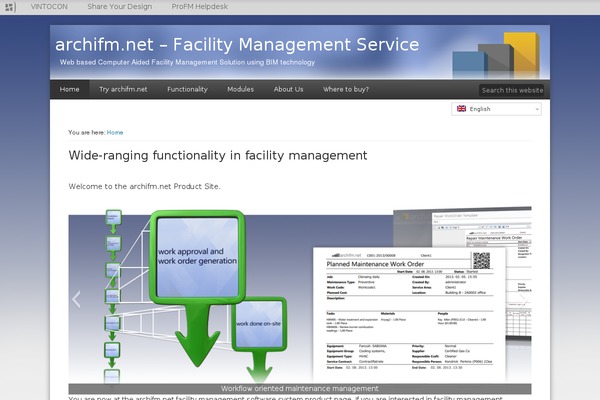Click the work done on-site box
The height and width of the screenshot is (400, 600).
click(259, 324)
